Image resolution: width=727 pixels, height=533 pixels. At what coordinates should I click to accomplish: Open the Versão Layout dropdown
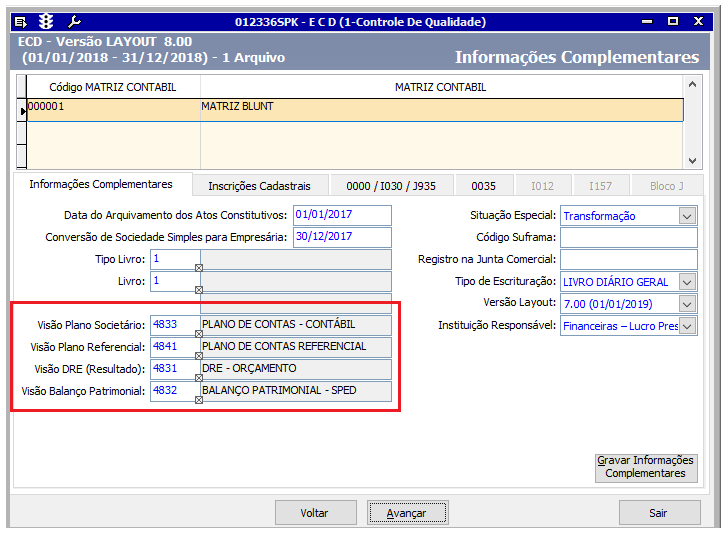coord(687,304)
